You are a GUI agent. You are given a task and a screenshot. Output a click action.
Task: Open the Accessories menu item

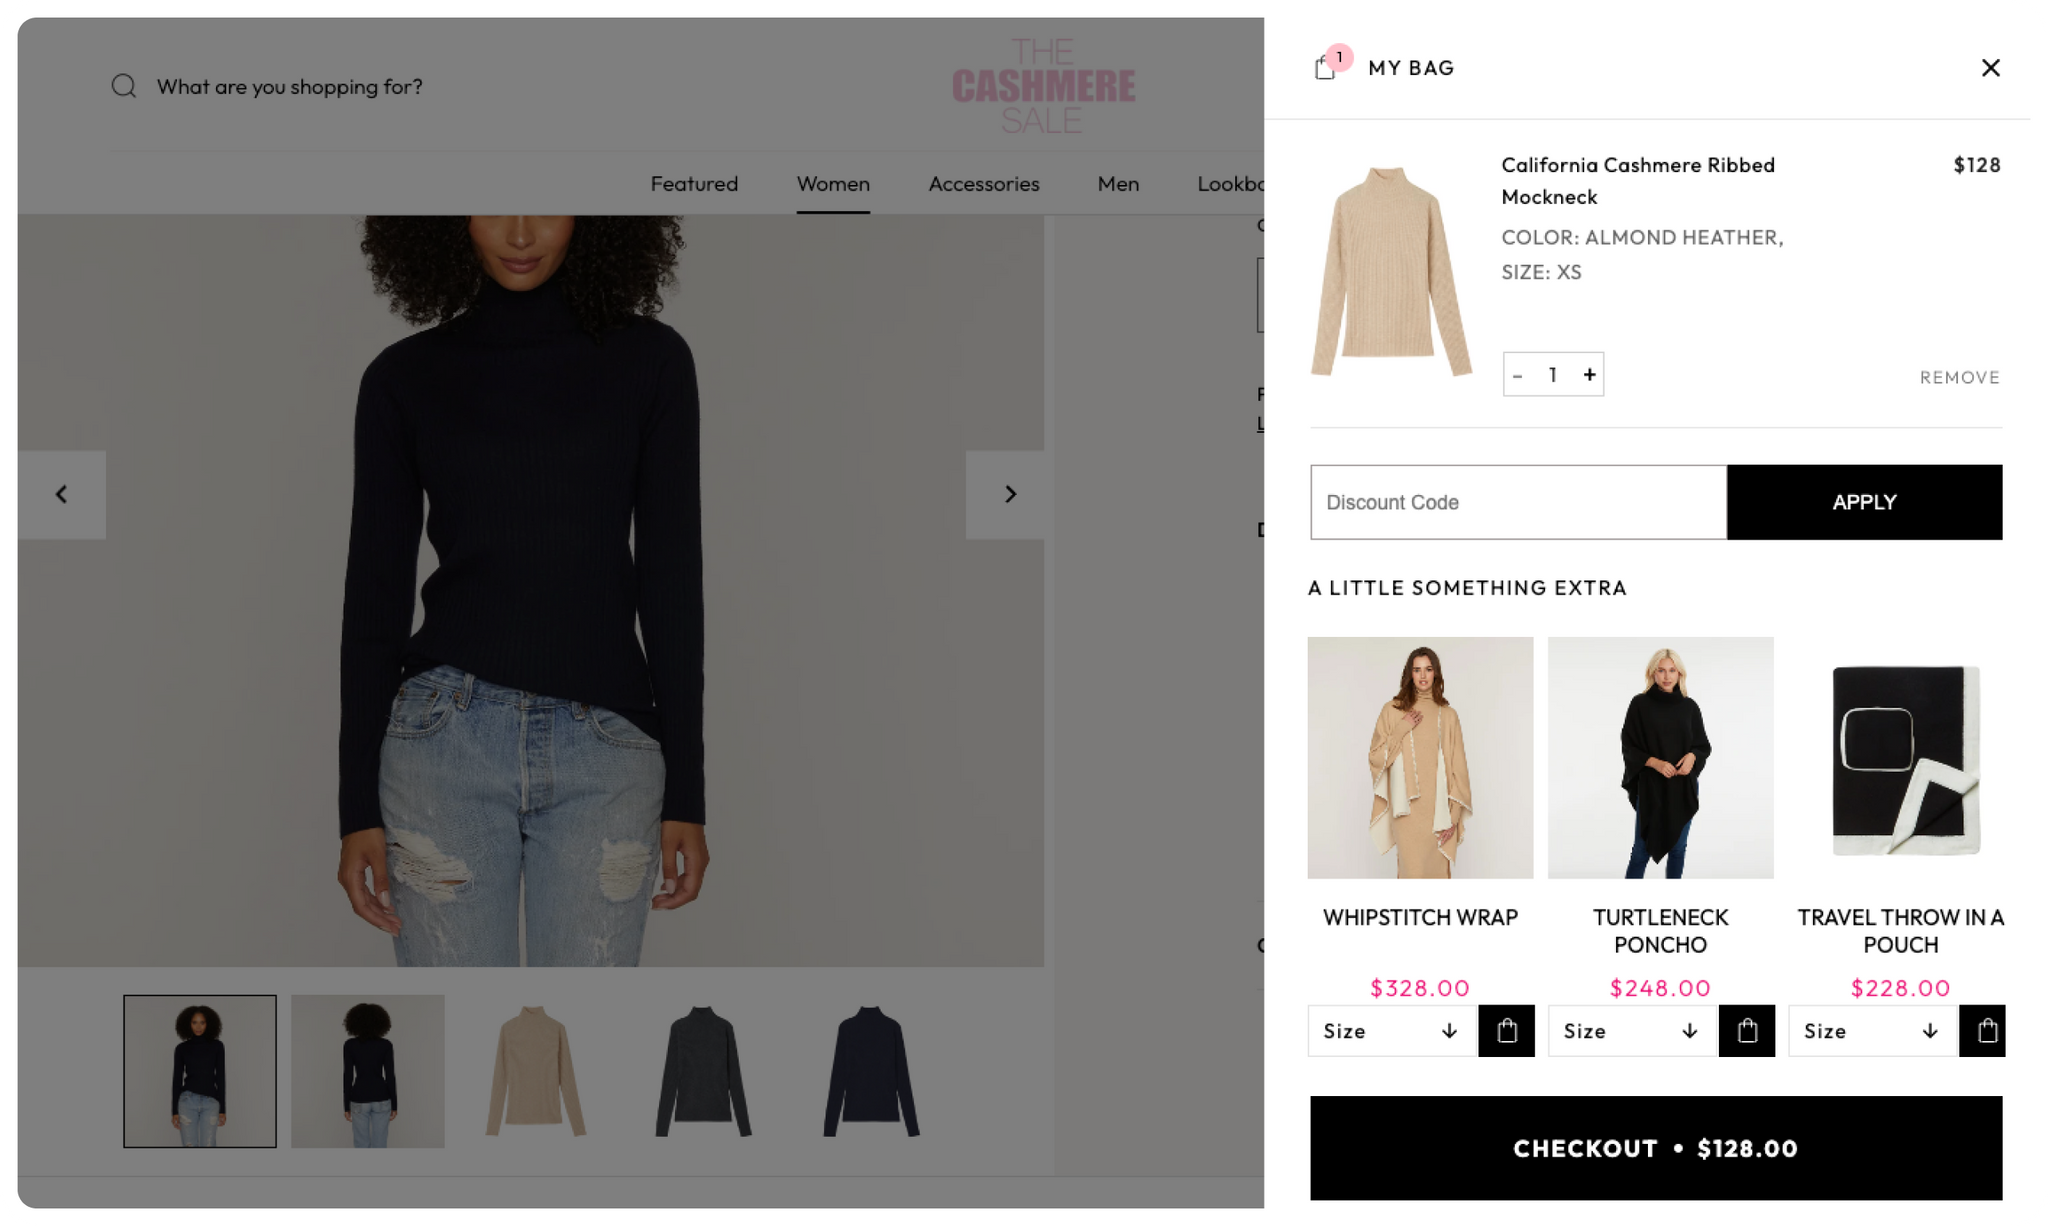click(x=983, y=184)
